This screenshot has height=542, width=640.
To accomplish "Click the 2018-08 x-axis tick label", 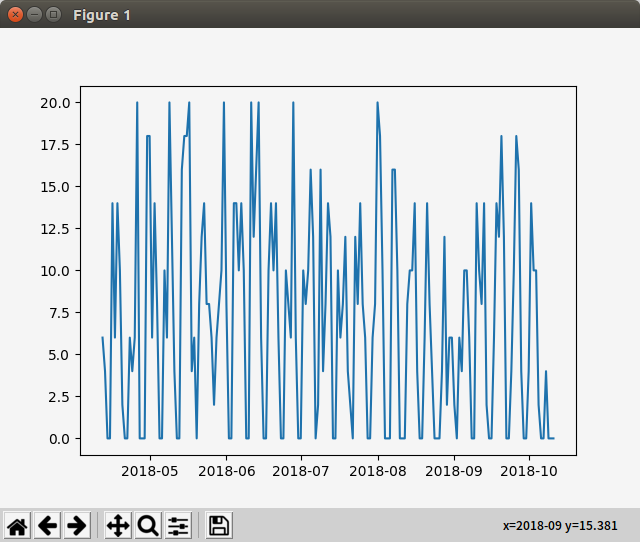I will pos(378,470).
